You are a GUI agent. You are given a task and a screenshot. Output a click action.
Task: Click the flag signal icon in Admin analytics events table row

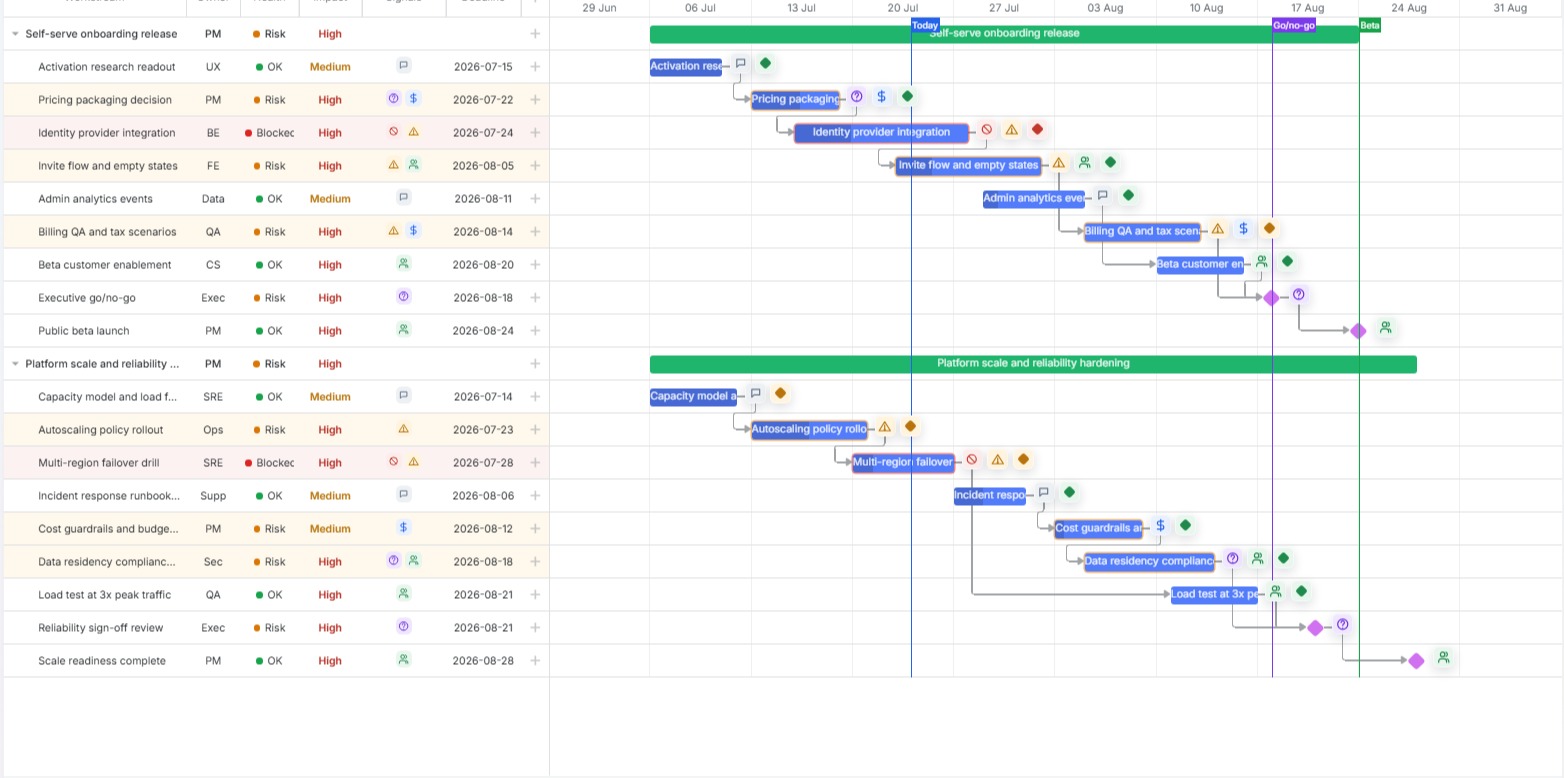click(x=404, y=198)
